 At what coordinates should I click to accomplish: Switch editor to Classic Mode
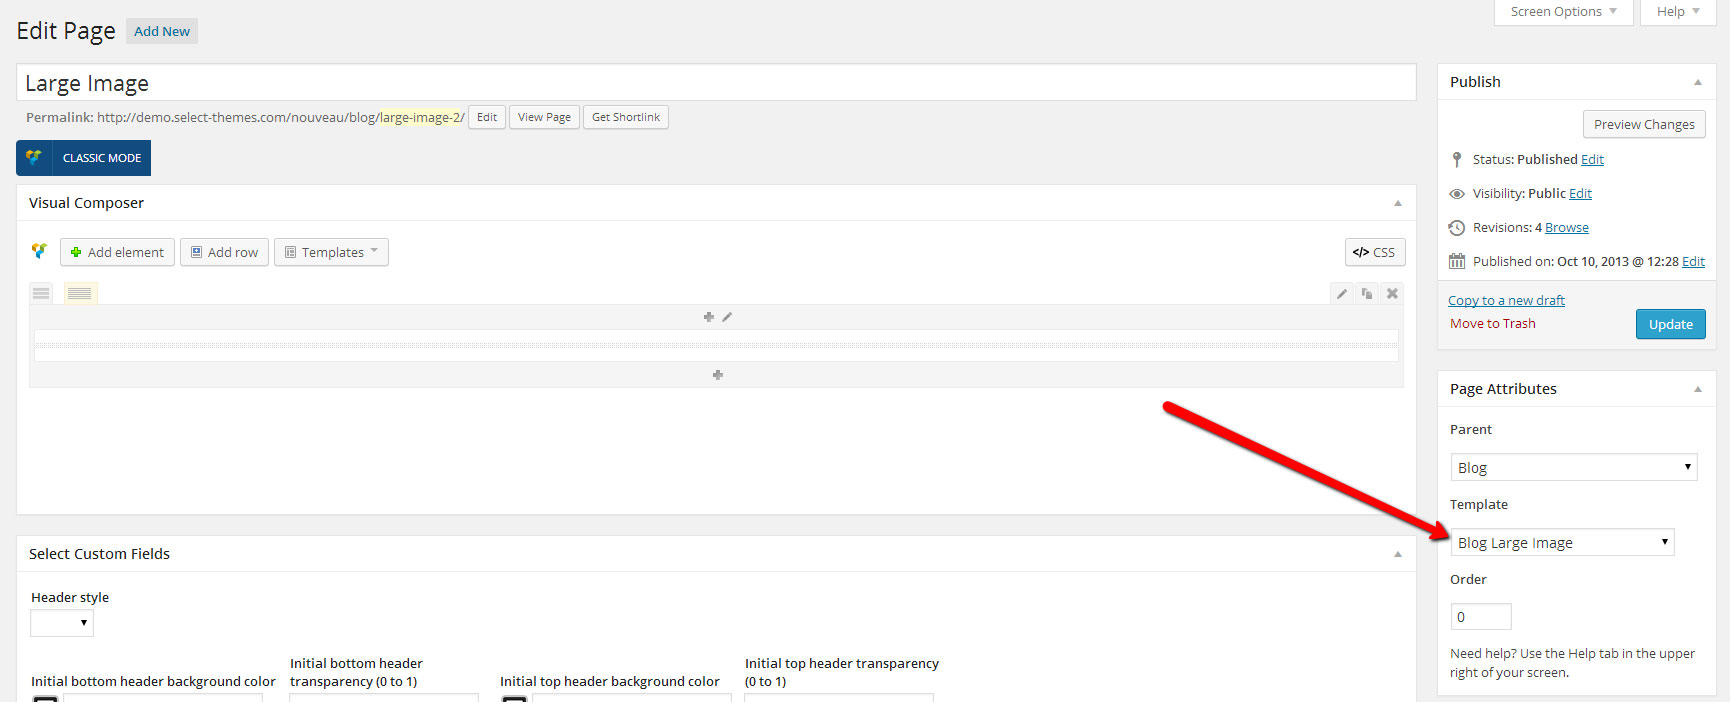pyautogui.click(x=84, y=158)
